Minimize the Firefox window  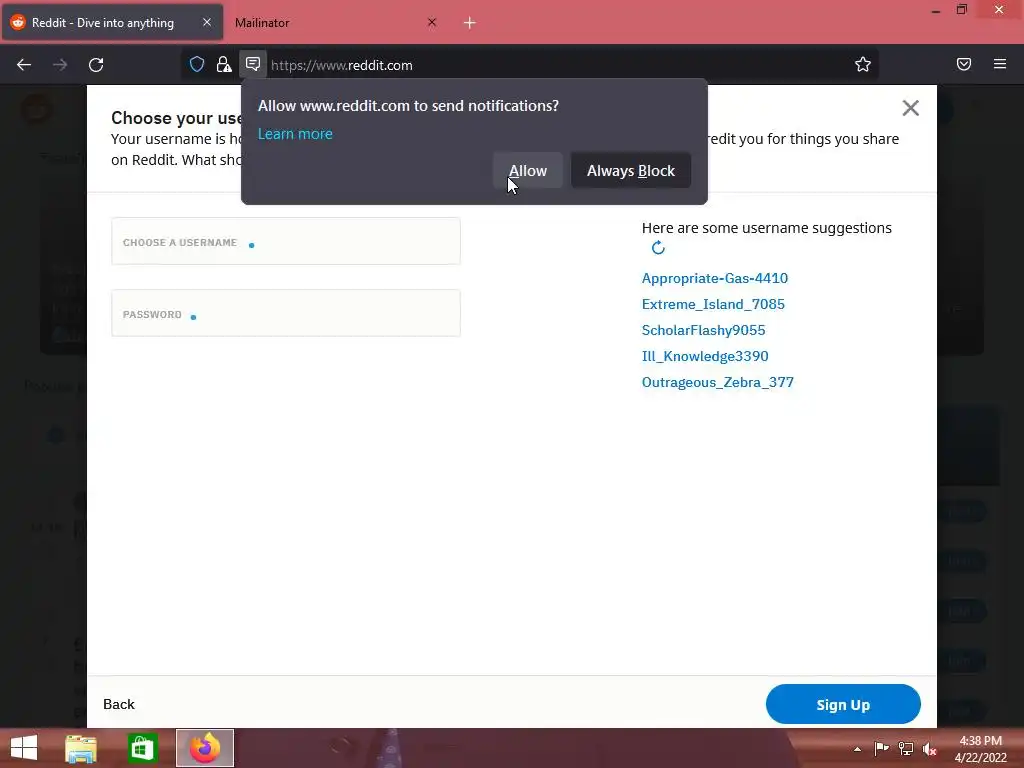936,11
